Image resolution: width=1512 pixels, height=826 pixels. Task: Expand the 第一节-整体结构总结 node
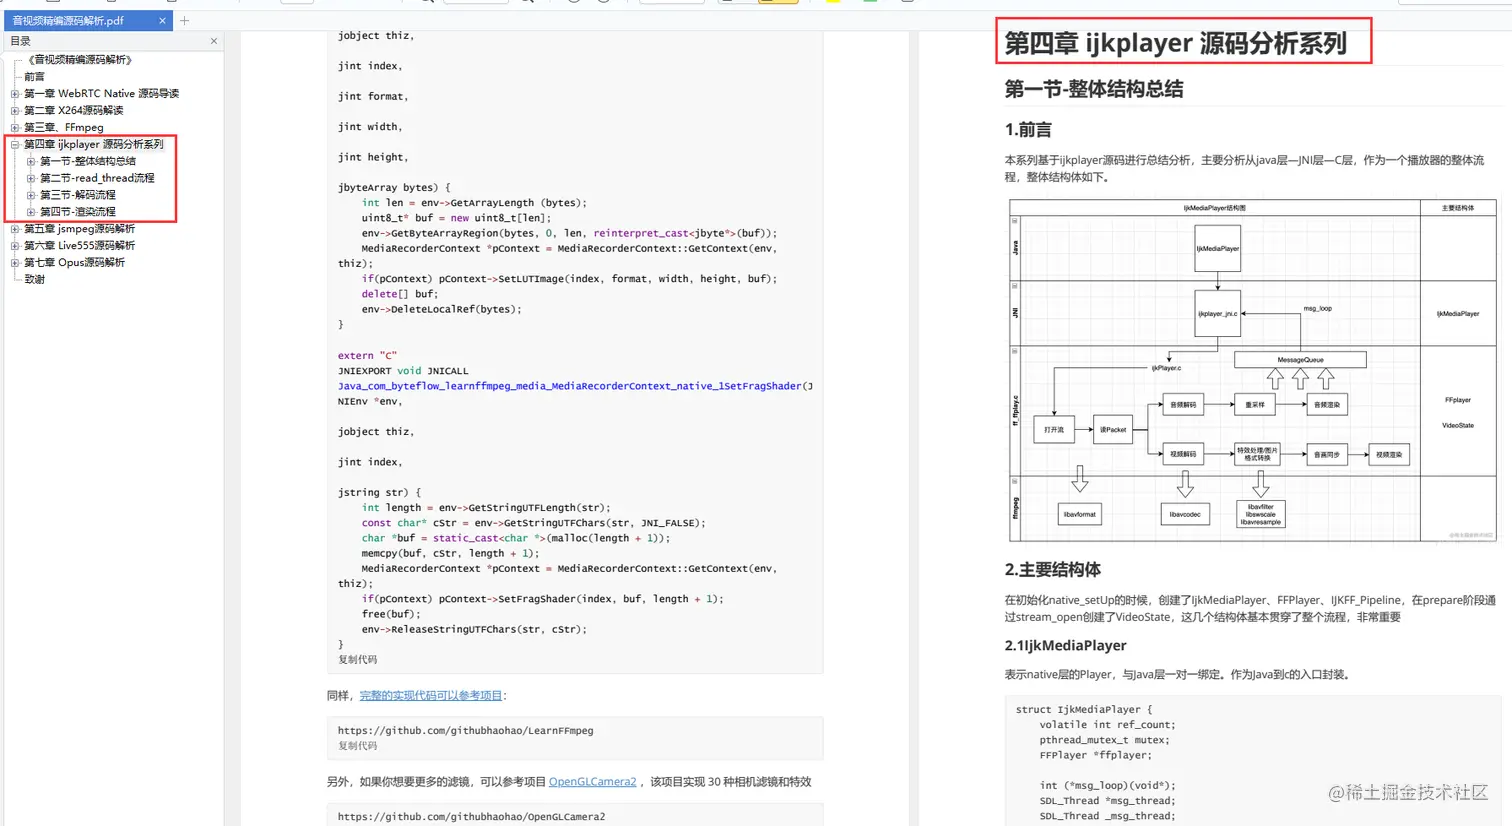(x=31, y=162)
